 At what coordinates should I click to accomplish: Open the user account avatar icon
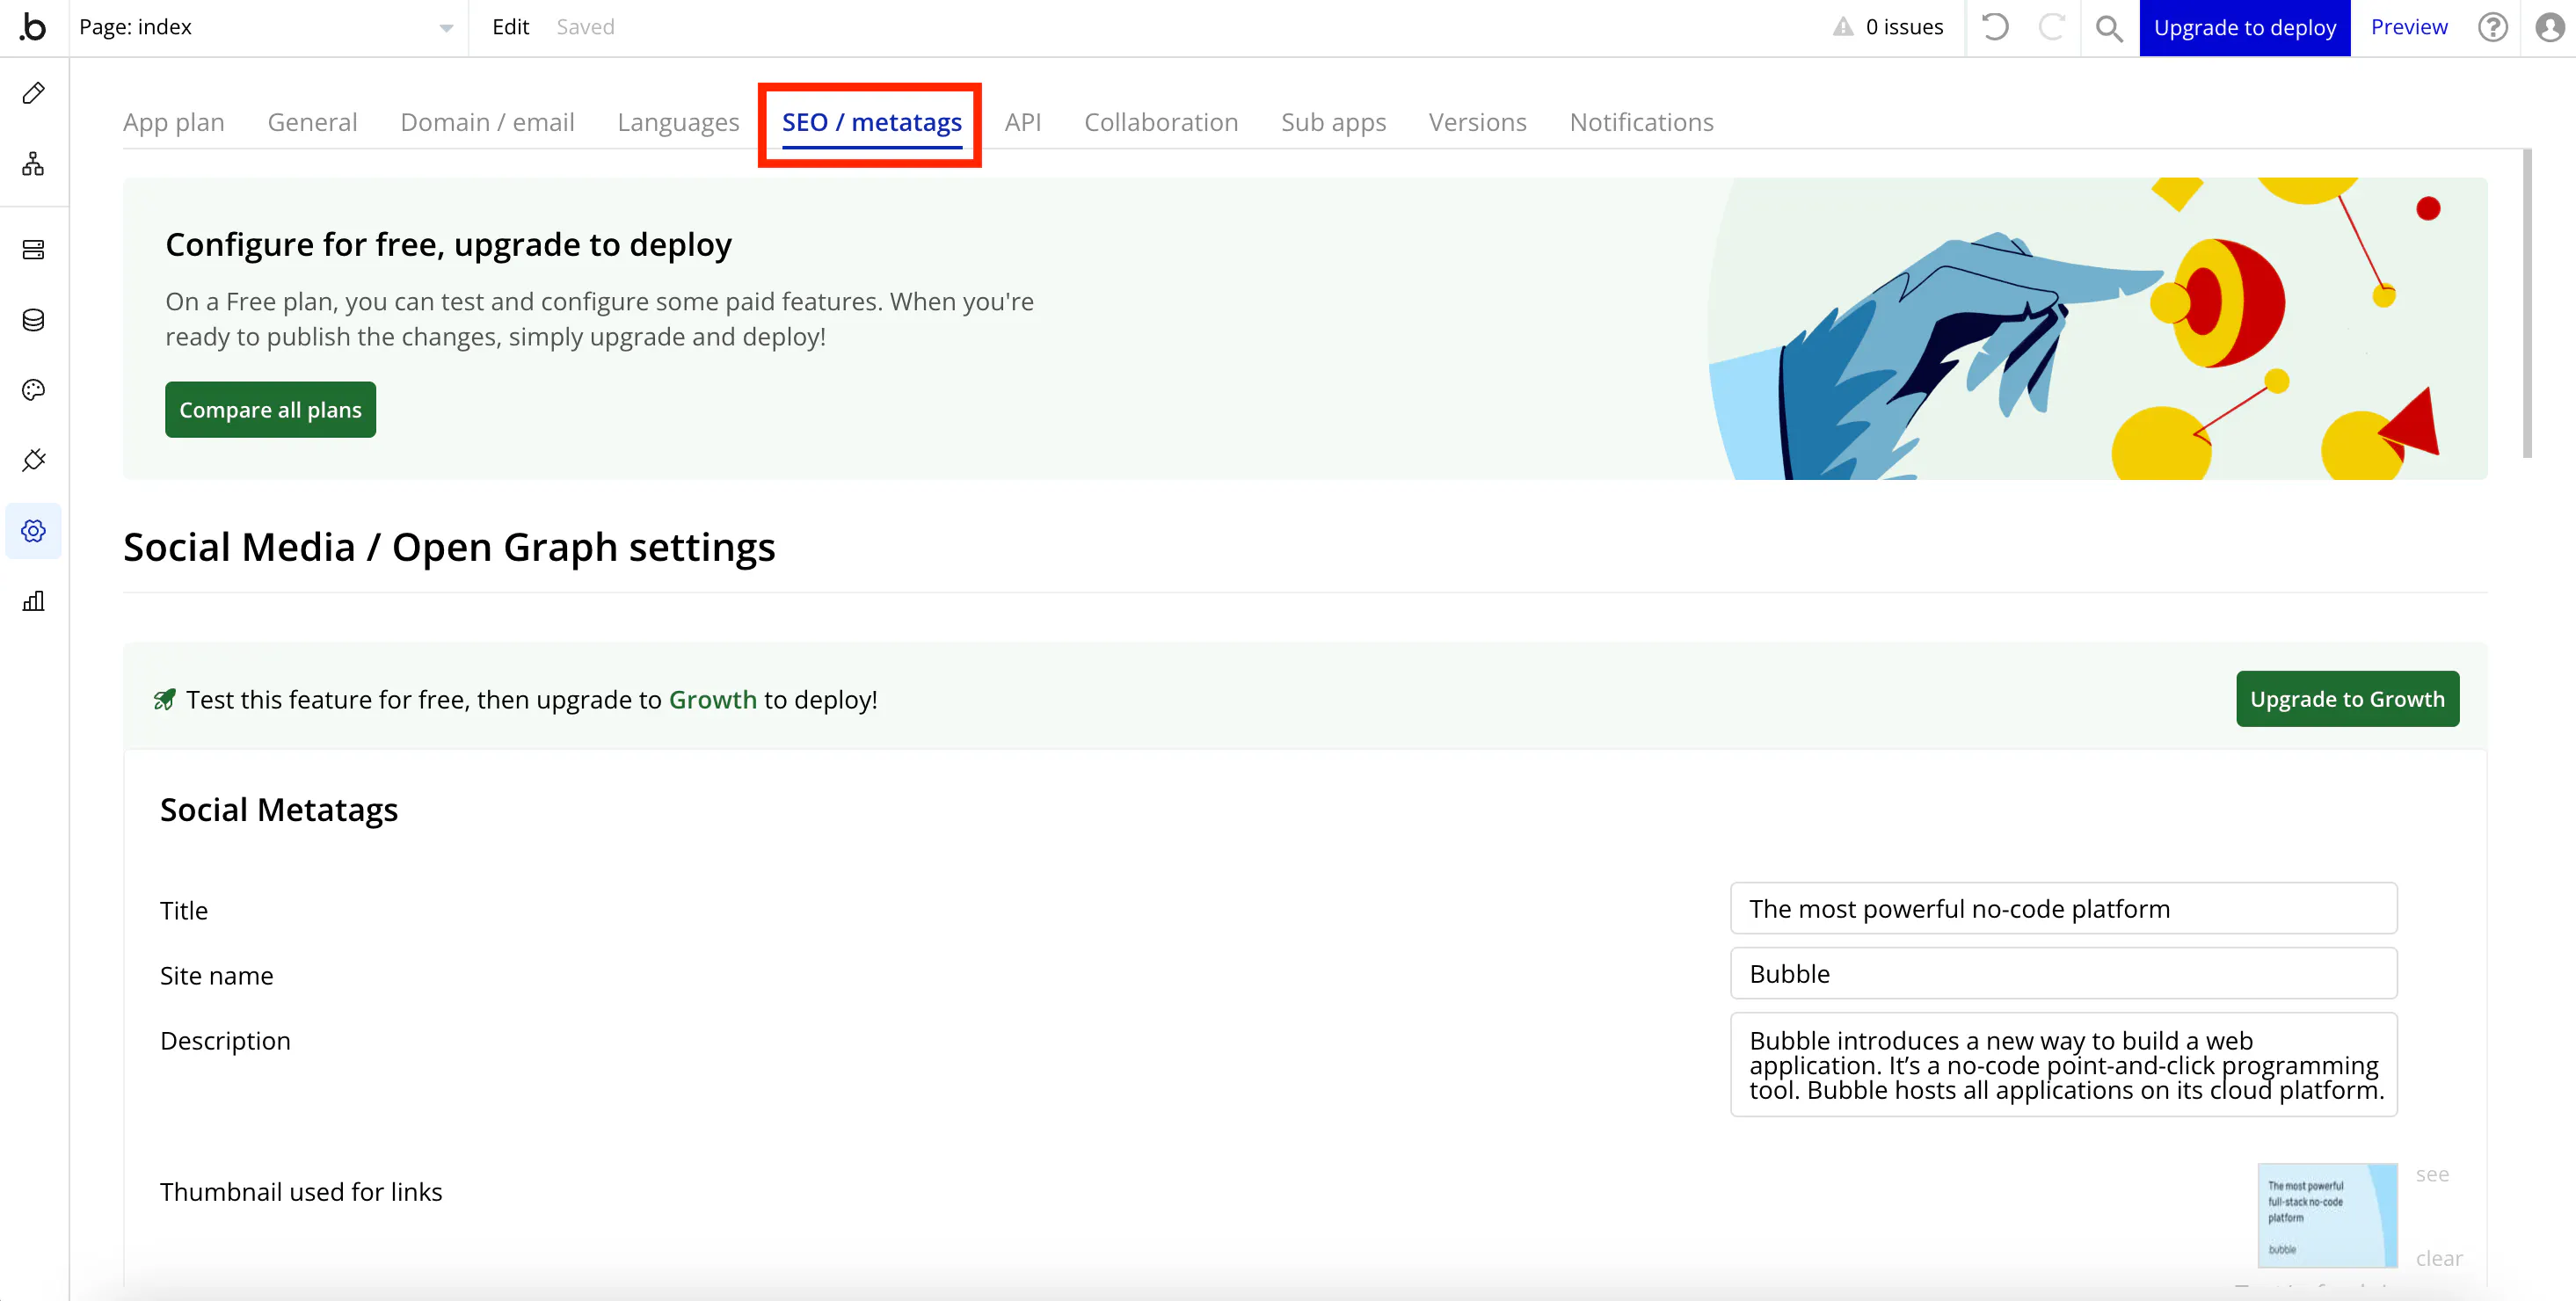pos(2550,27)
